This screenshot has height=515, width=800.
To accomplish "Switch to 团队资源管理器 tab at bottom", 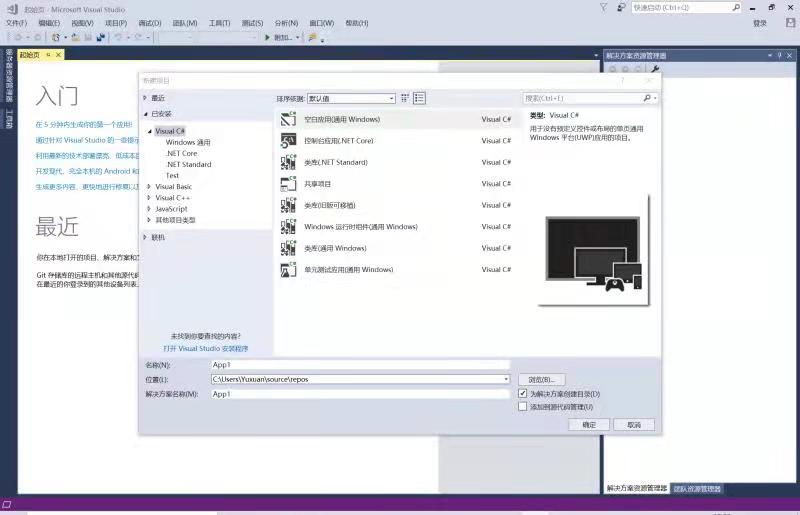I will [696, 488].
